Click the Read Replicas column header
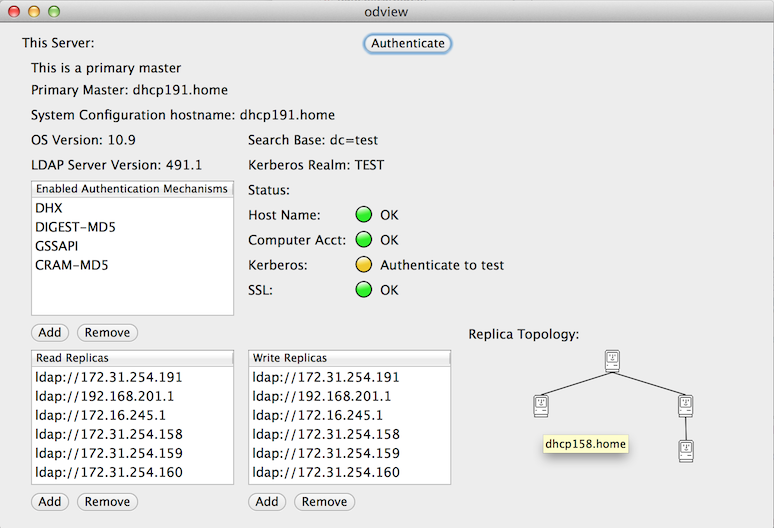 [x=132, y=358]
